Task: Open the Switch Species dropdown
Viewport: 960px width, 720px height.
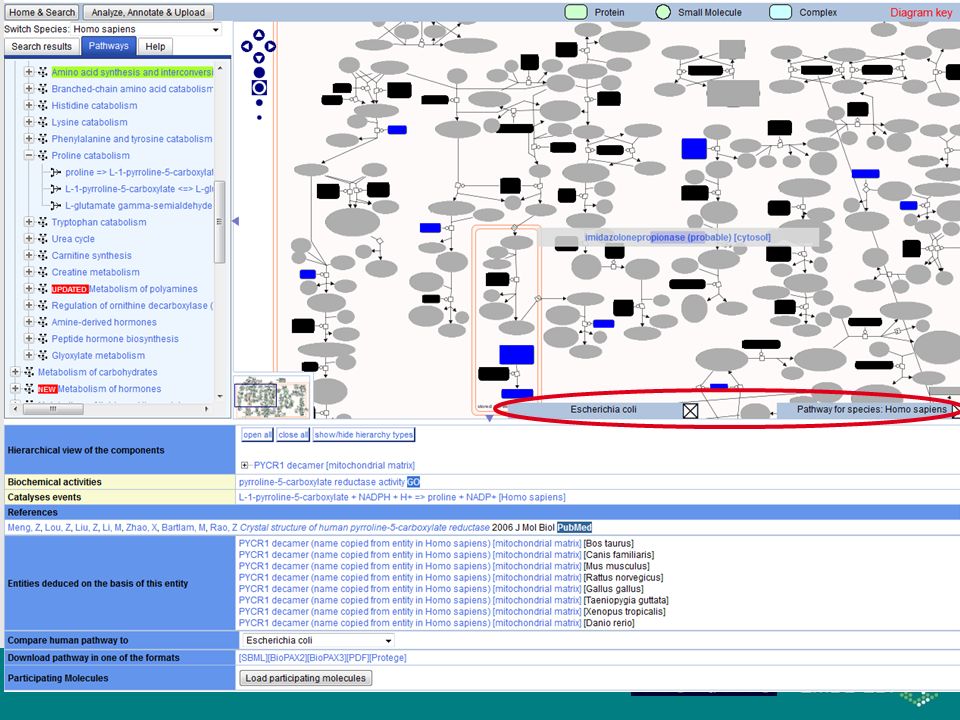Action: click(146, 29)
